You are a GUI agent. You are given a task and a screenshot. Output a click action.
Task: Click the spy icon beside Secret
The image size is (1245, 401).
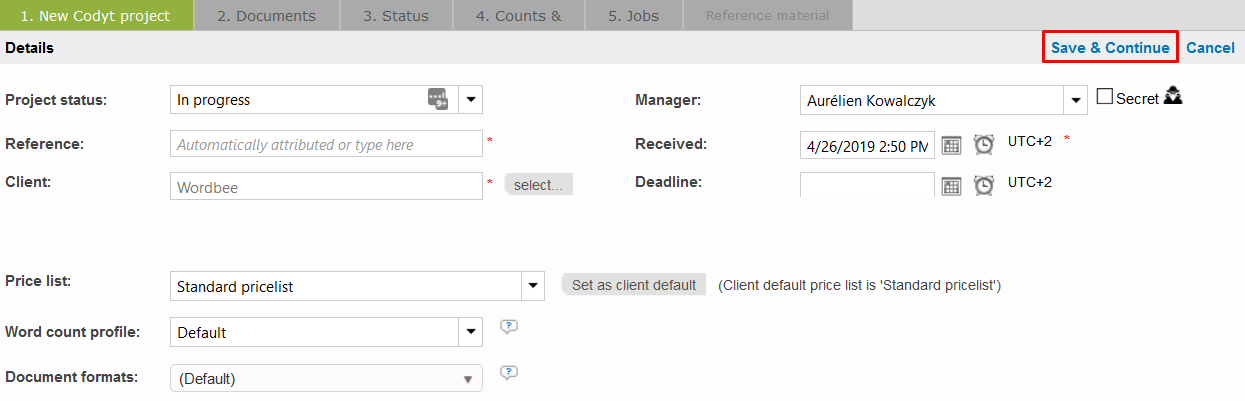click(1174, 97)
